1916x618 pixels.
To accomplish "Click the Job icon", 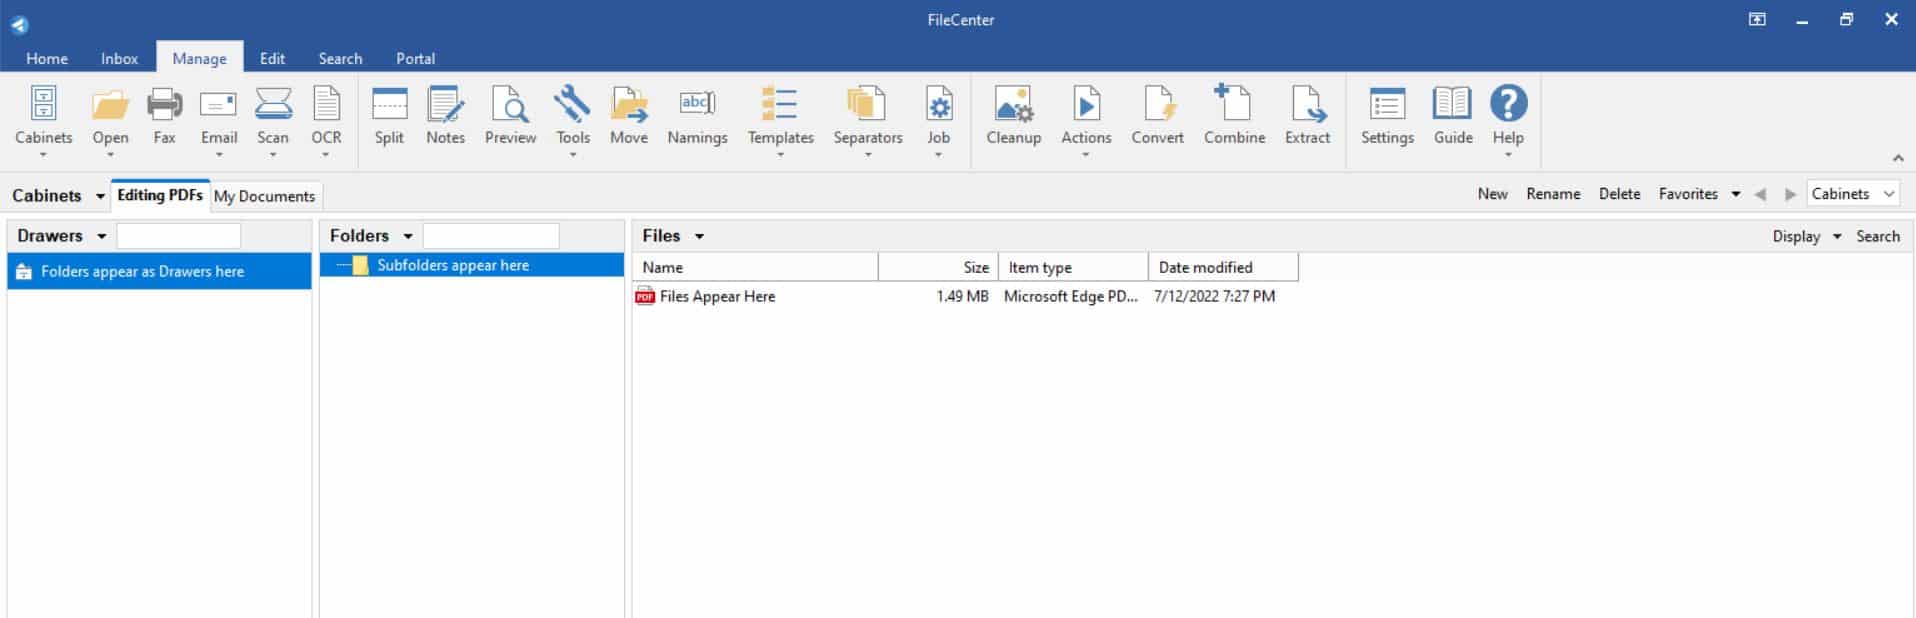I will (x=938, y=104).
